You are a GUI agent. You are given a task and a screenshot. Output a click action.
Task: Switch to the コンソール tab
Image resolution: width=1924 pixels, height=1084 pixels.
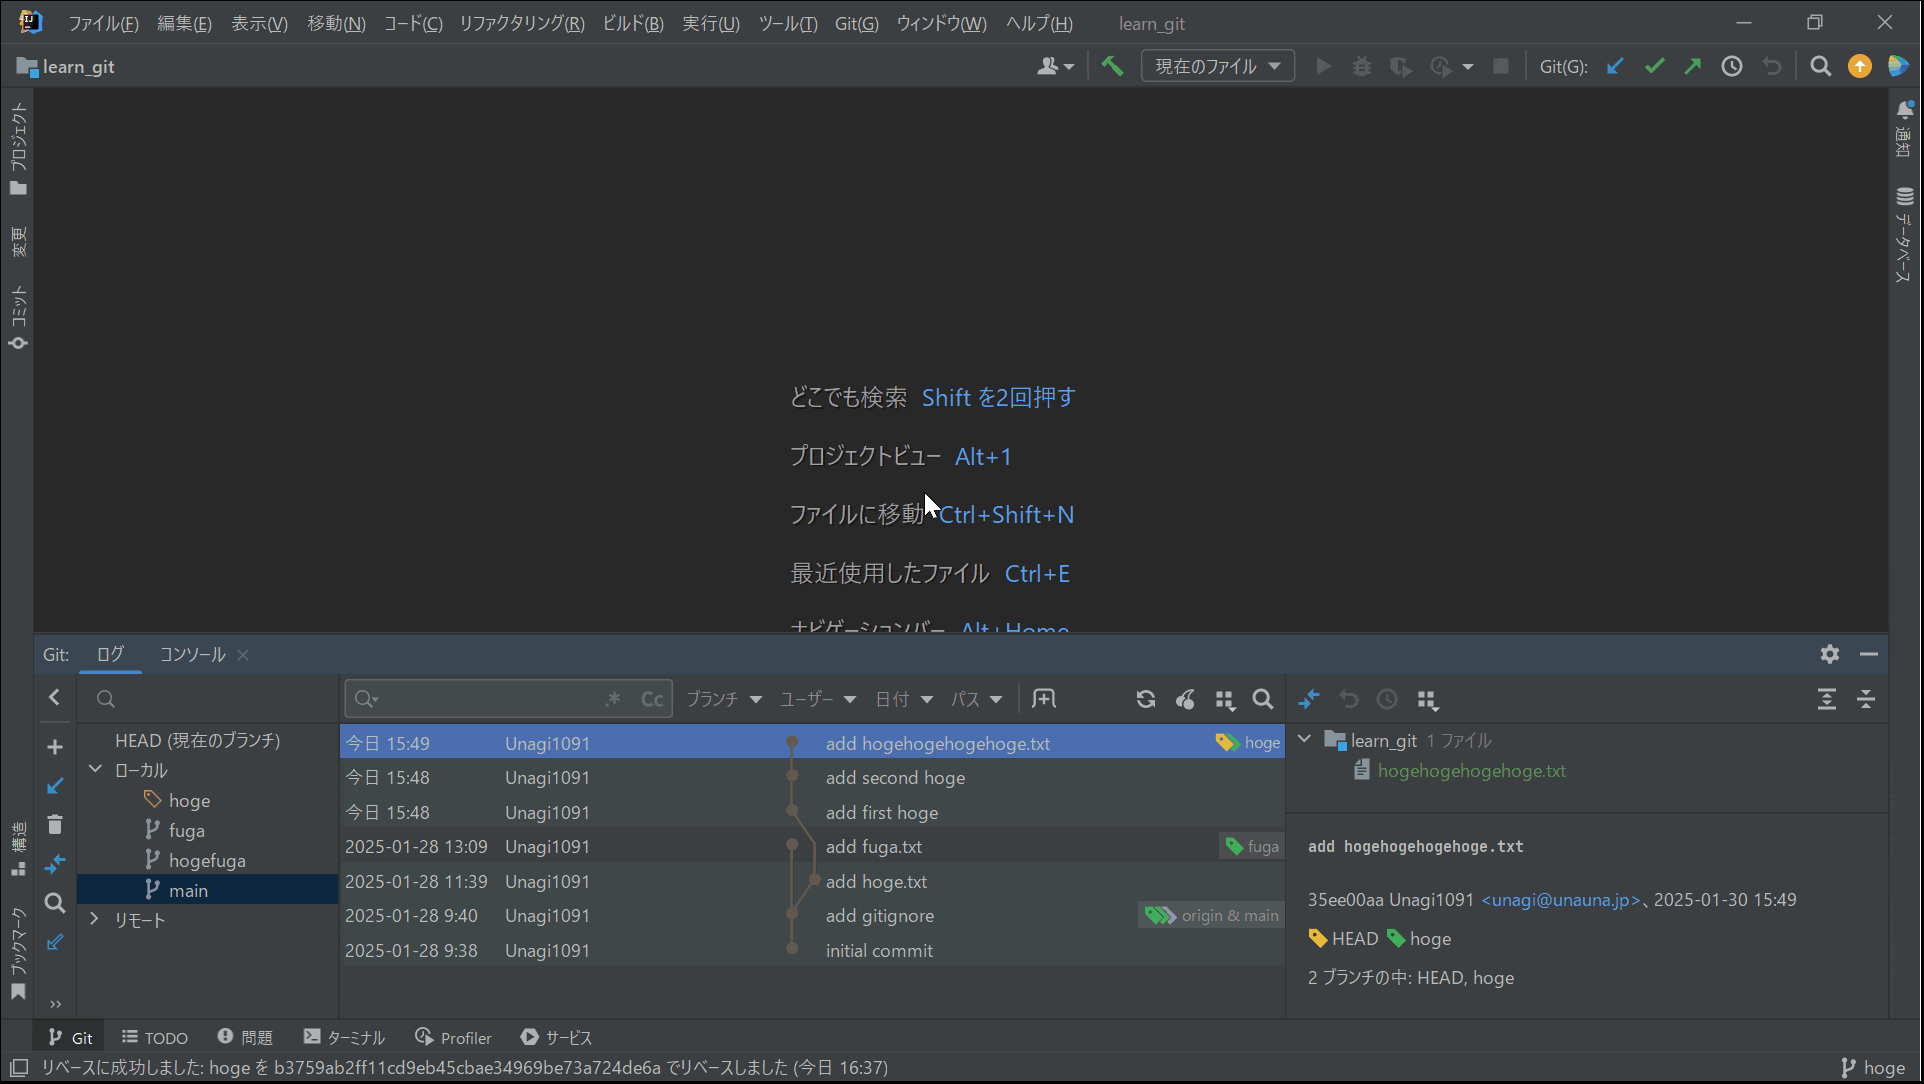(192, 654)
